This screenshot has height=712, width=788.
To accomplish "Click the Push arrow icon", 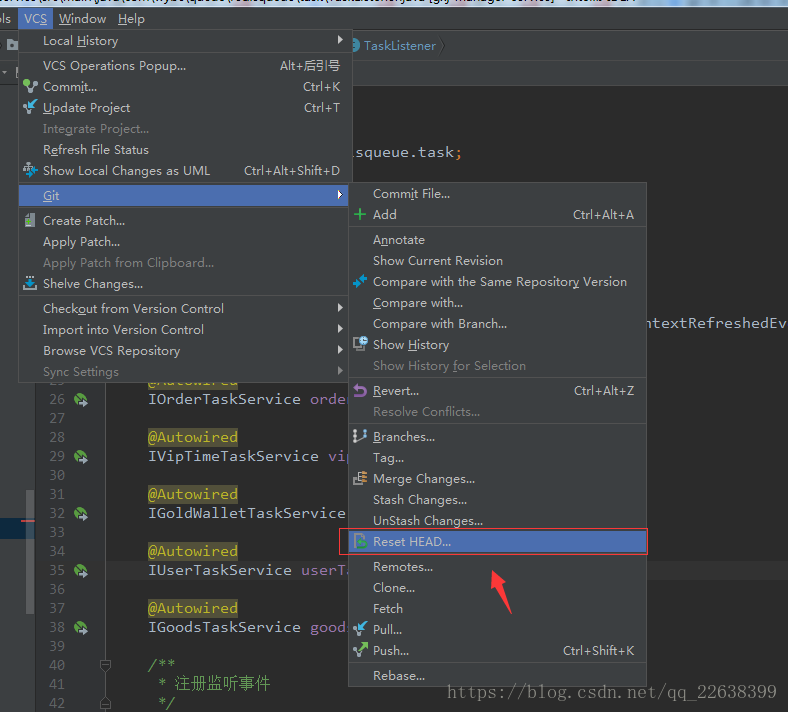I will 360,651.
